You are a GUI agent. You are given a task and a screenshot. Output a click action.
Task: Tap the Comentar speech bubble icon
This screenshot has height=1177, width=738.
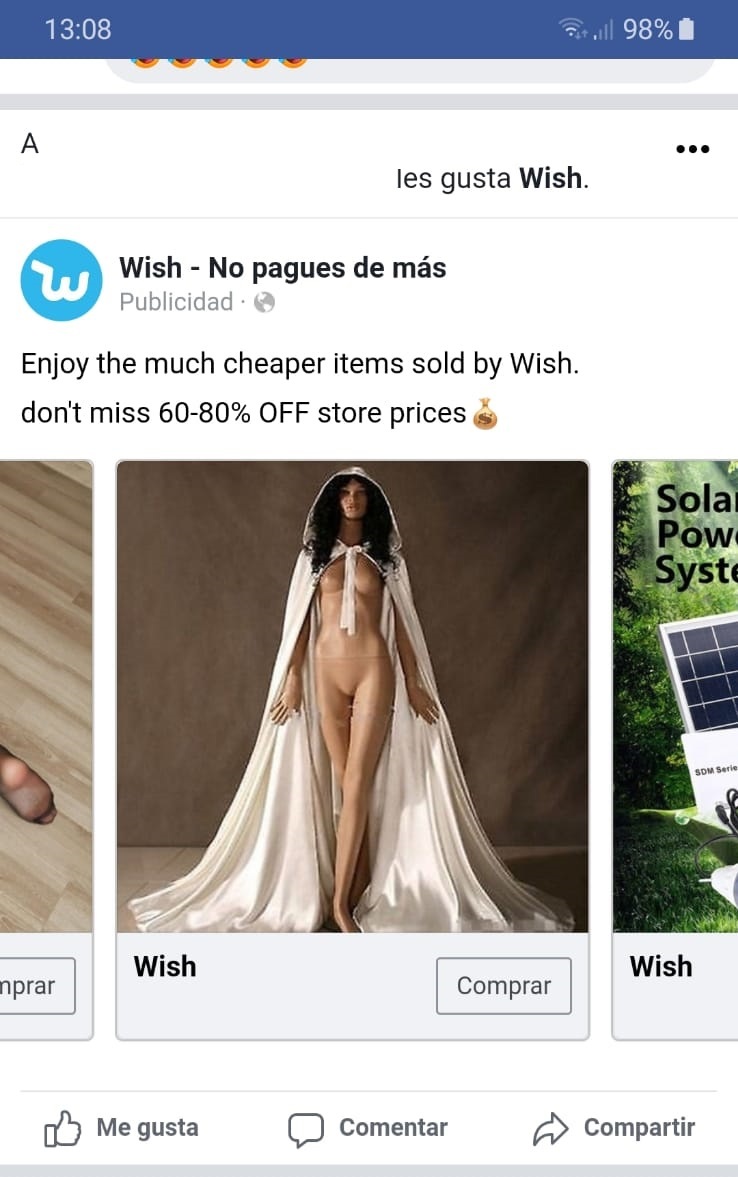coord(306,1129)
